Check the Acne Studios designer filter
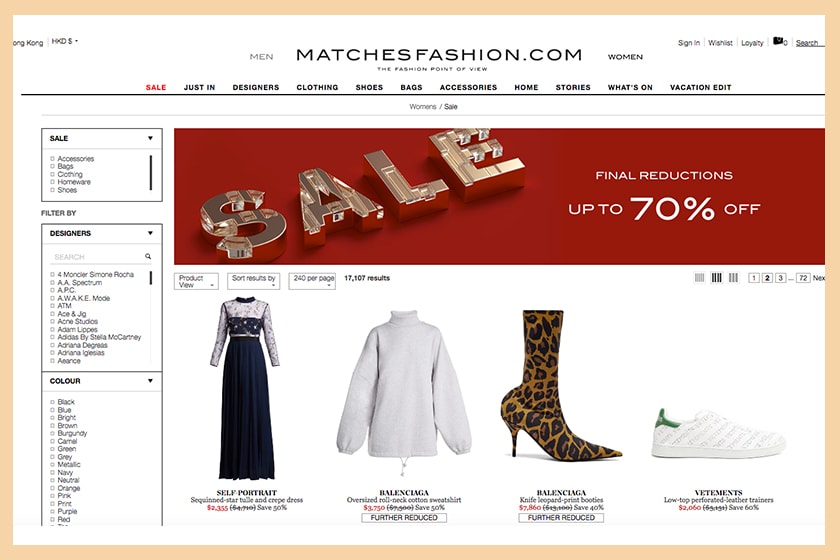Screen dimensions: 840x560 coord(52,322)
